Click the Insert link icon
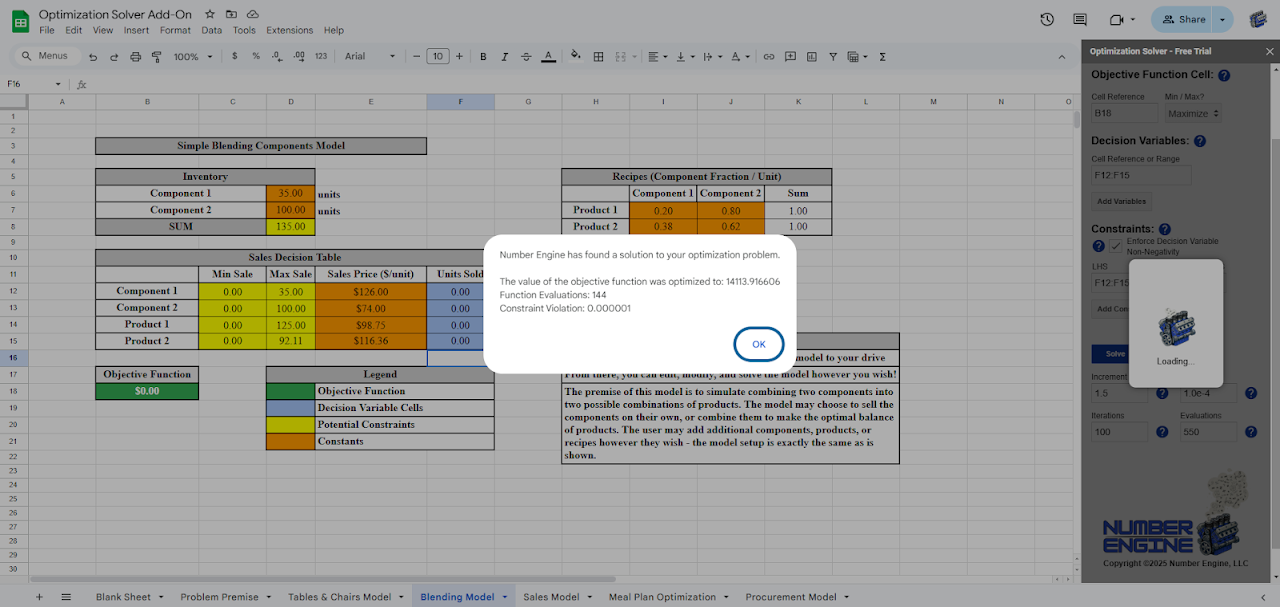This screenshot has height=607, width=1280. coord(769,57)
